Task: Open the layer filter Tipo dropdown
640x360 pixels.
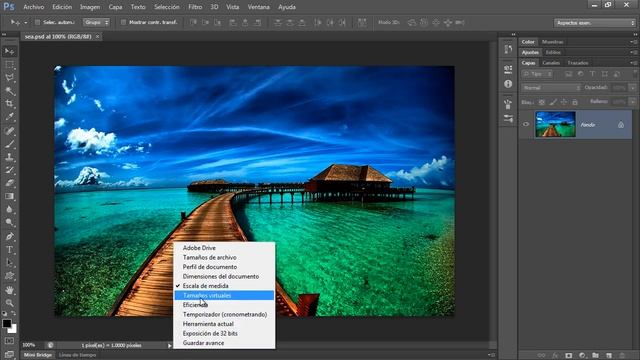Action: (x=538, y=74)
